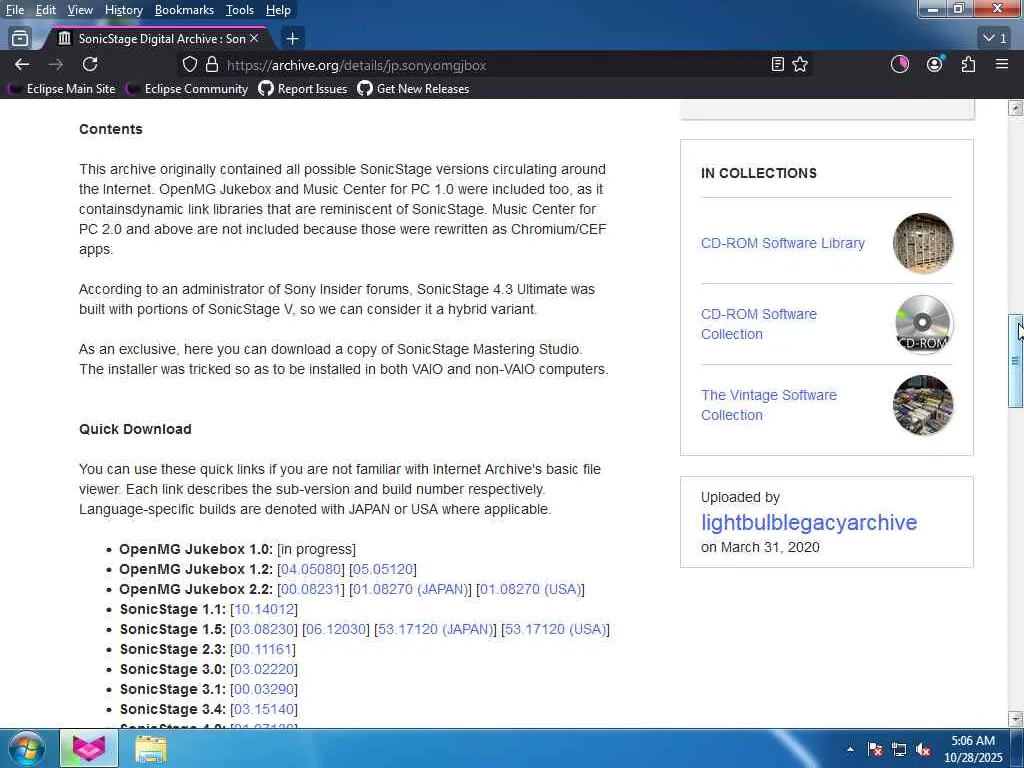Open Action Center flag tray icon
The image size is (1024, 768).
(x=875, y=749)
